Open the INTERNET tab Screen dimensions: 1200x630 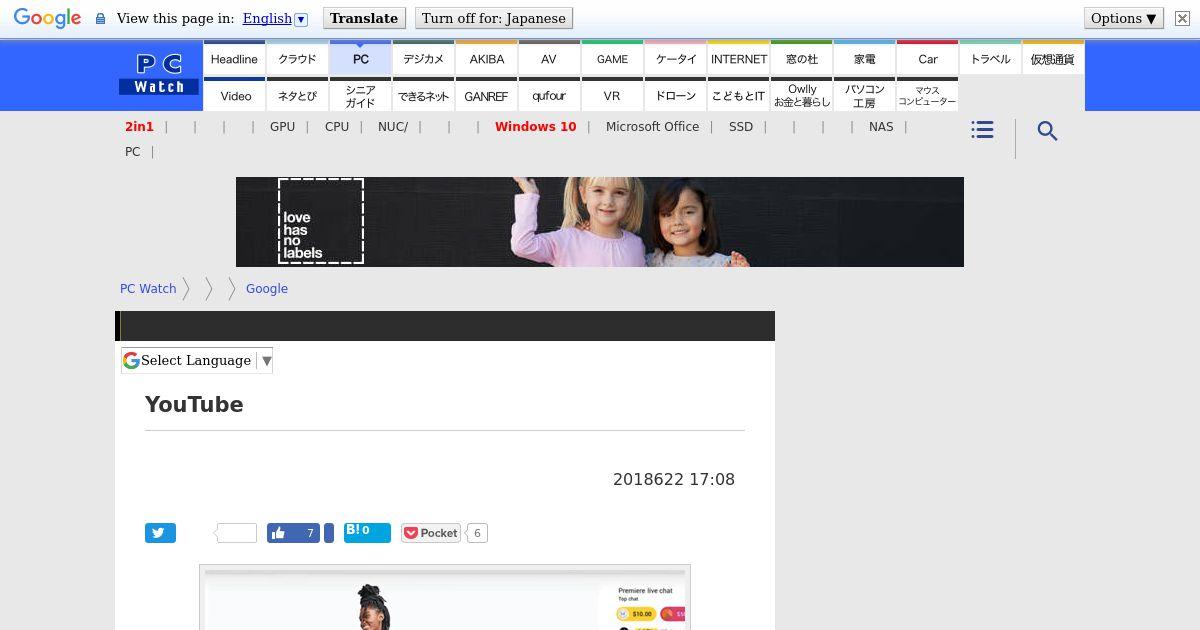pos(739,59)
